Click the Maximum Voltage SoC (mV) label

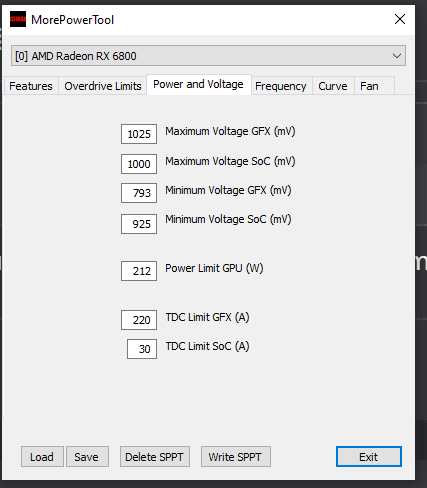point(230,161)
